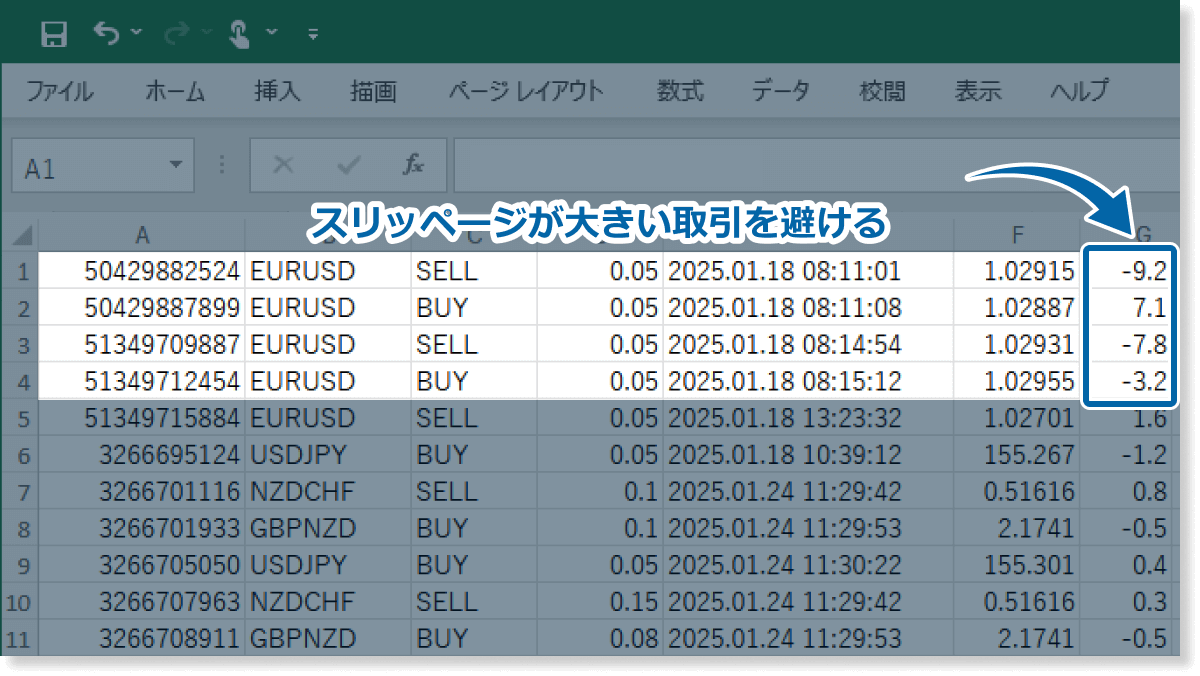Open Customize Quick Access Toolbar dropdown
The width and height of the screenshot is (1200, 676).
pyautogui.click(x=313, y=35)
